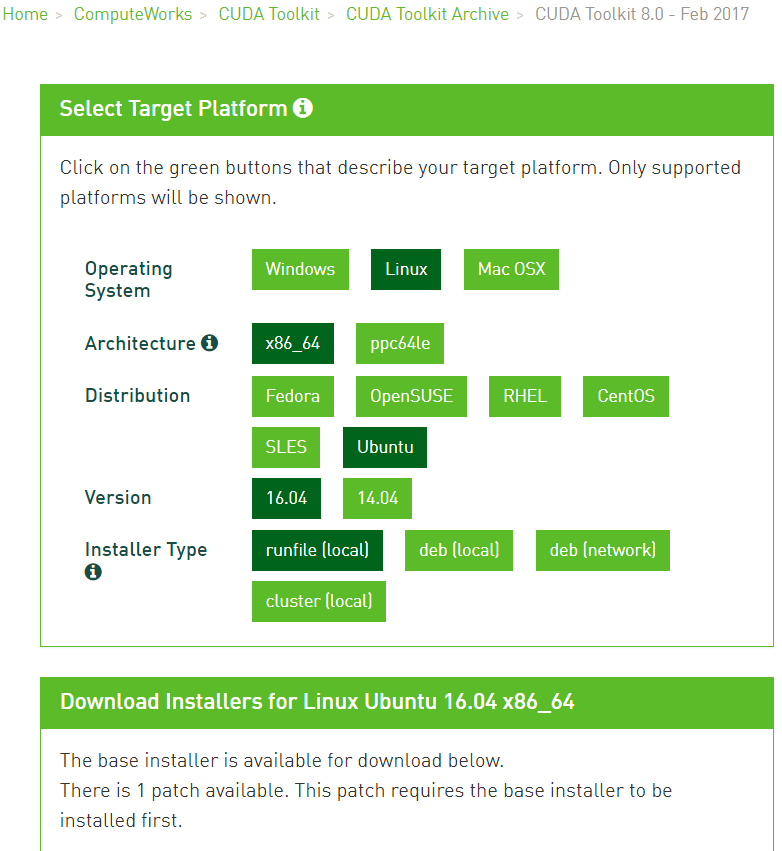Choose deb (local) installer type
This screenshot has height=851, width=782.
click(459, 550)
